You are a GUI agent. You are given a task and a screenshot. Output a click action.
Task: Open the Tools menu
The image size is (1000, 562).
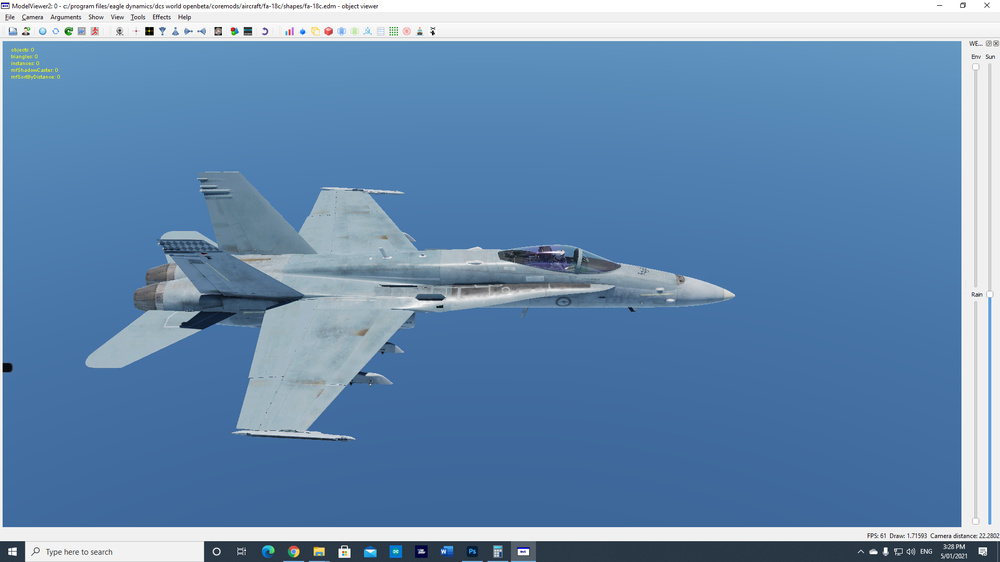(138, 17)
